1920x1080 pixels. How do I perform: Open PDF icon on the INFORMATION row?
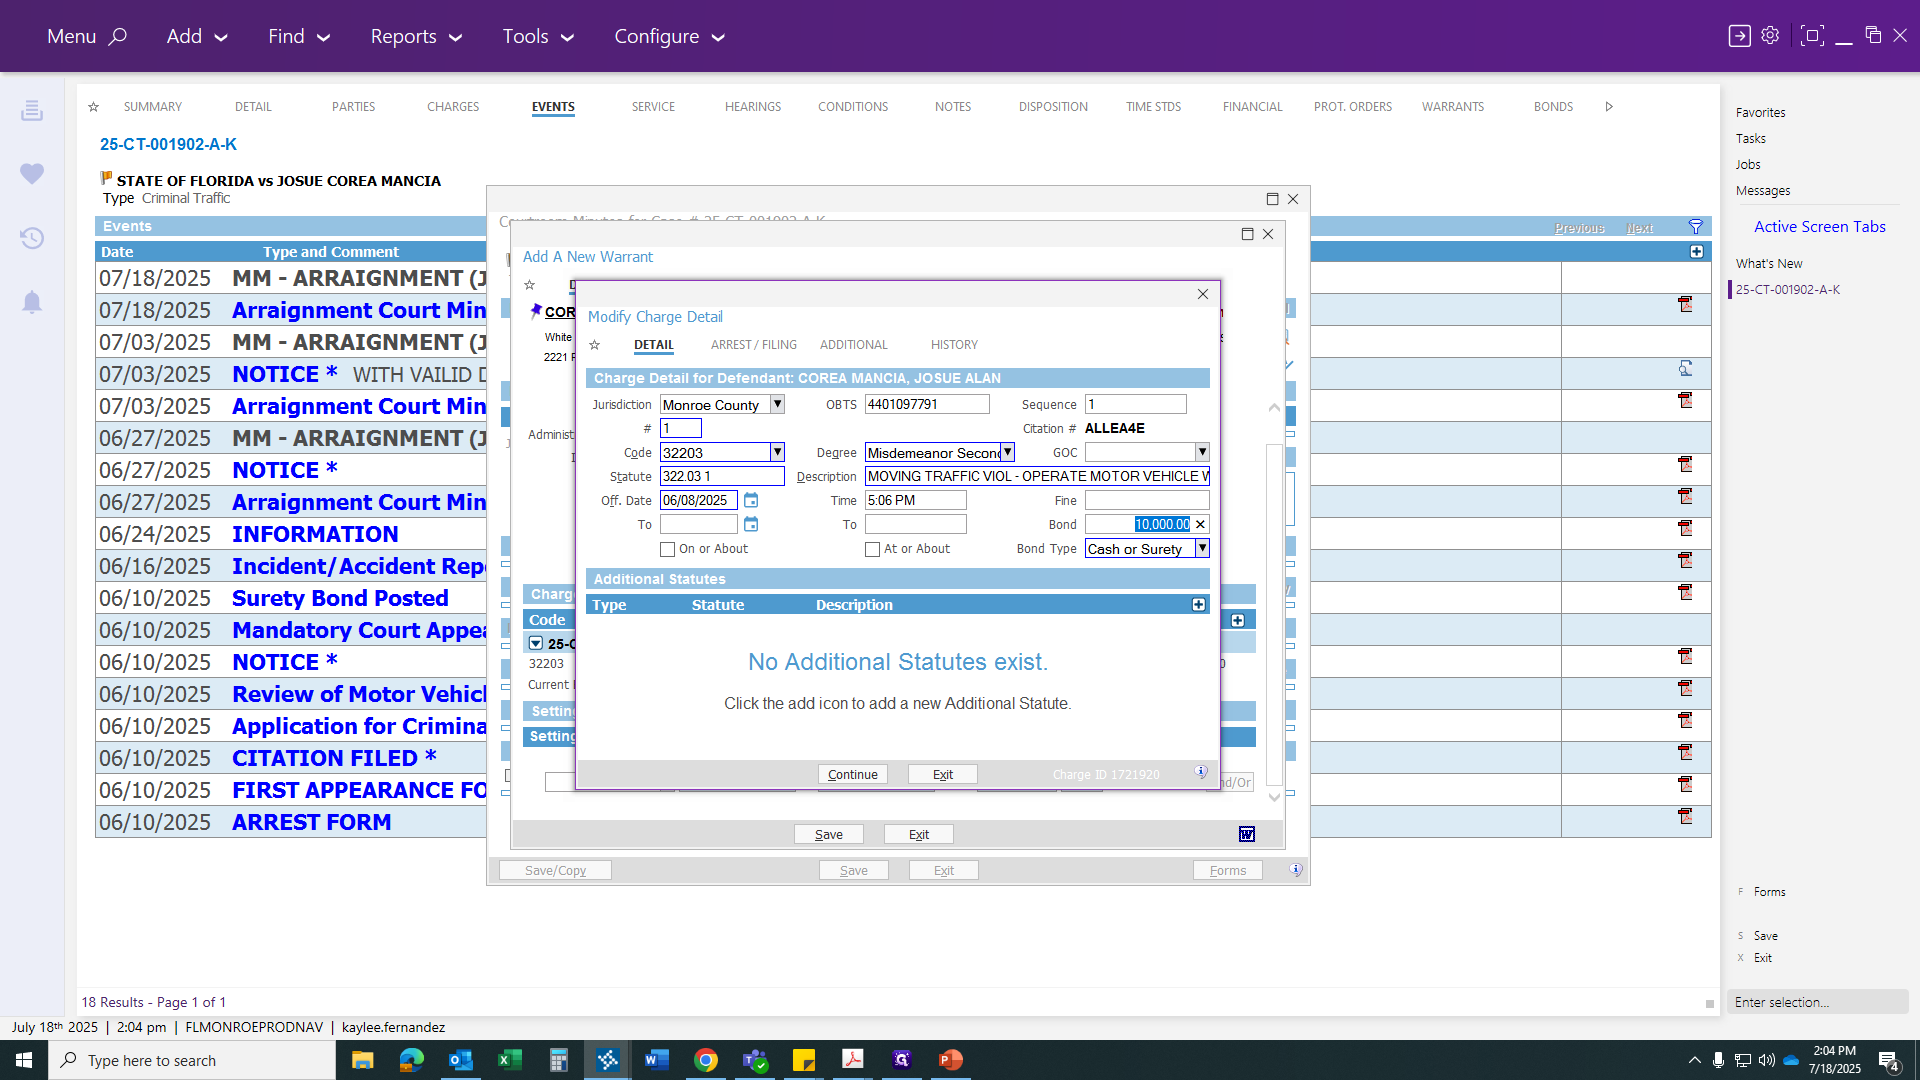[x=1685, y=528]
